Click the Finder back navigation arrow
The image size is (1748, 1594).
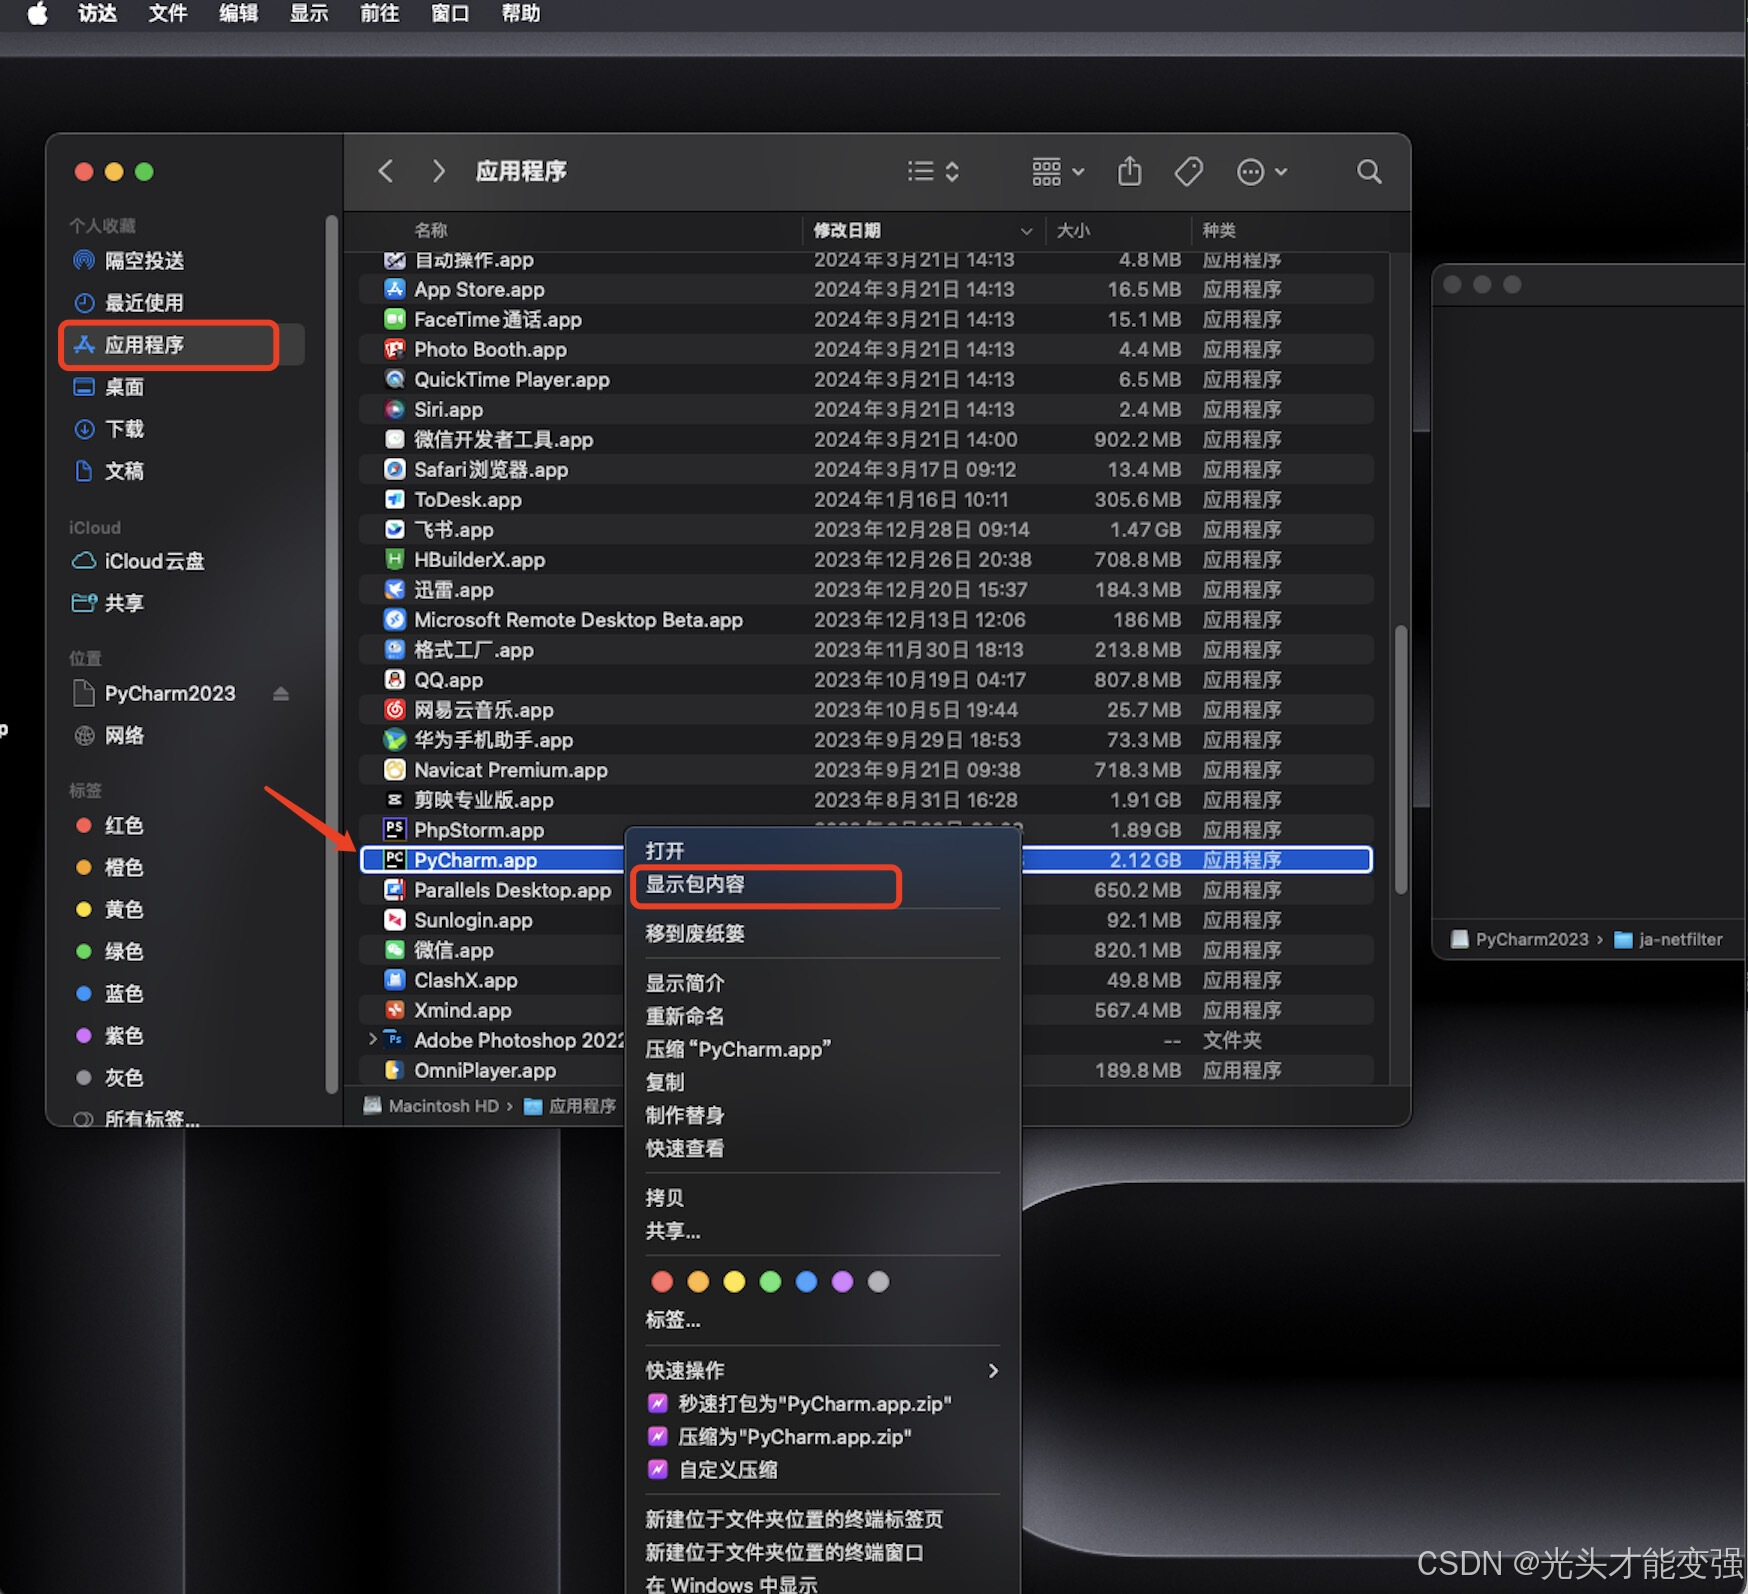[386, 171]
